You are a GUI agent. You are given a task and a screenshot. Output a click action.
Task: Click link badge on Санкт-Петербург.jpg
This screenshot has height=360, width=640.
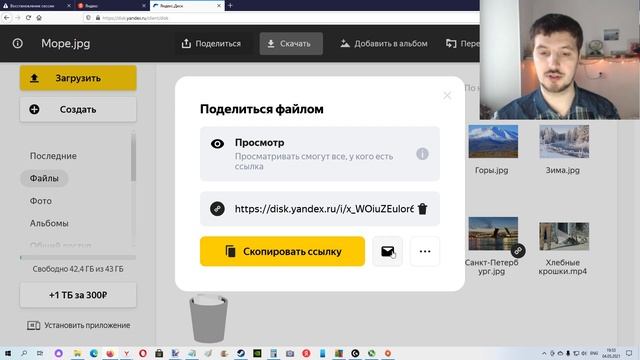pyautogui.click(x=518, y=251)
